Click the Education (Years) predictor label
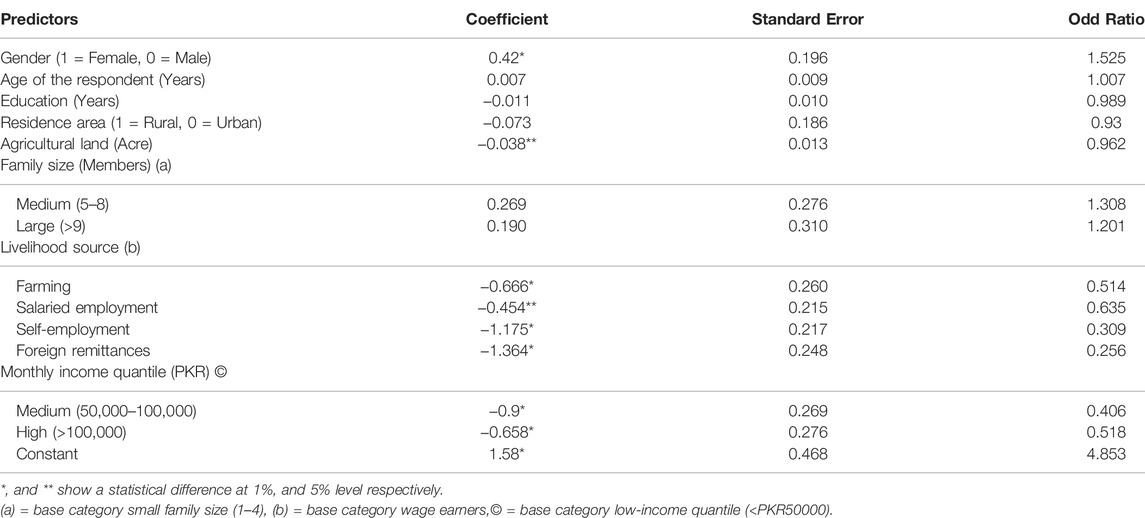The width and height of the screenshot is (1145, 518). click(x=59, y=101)
